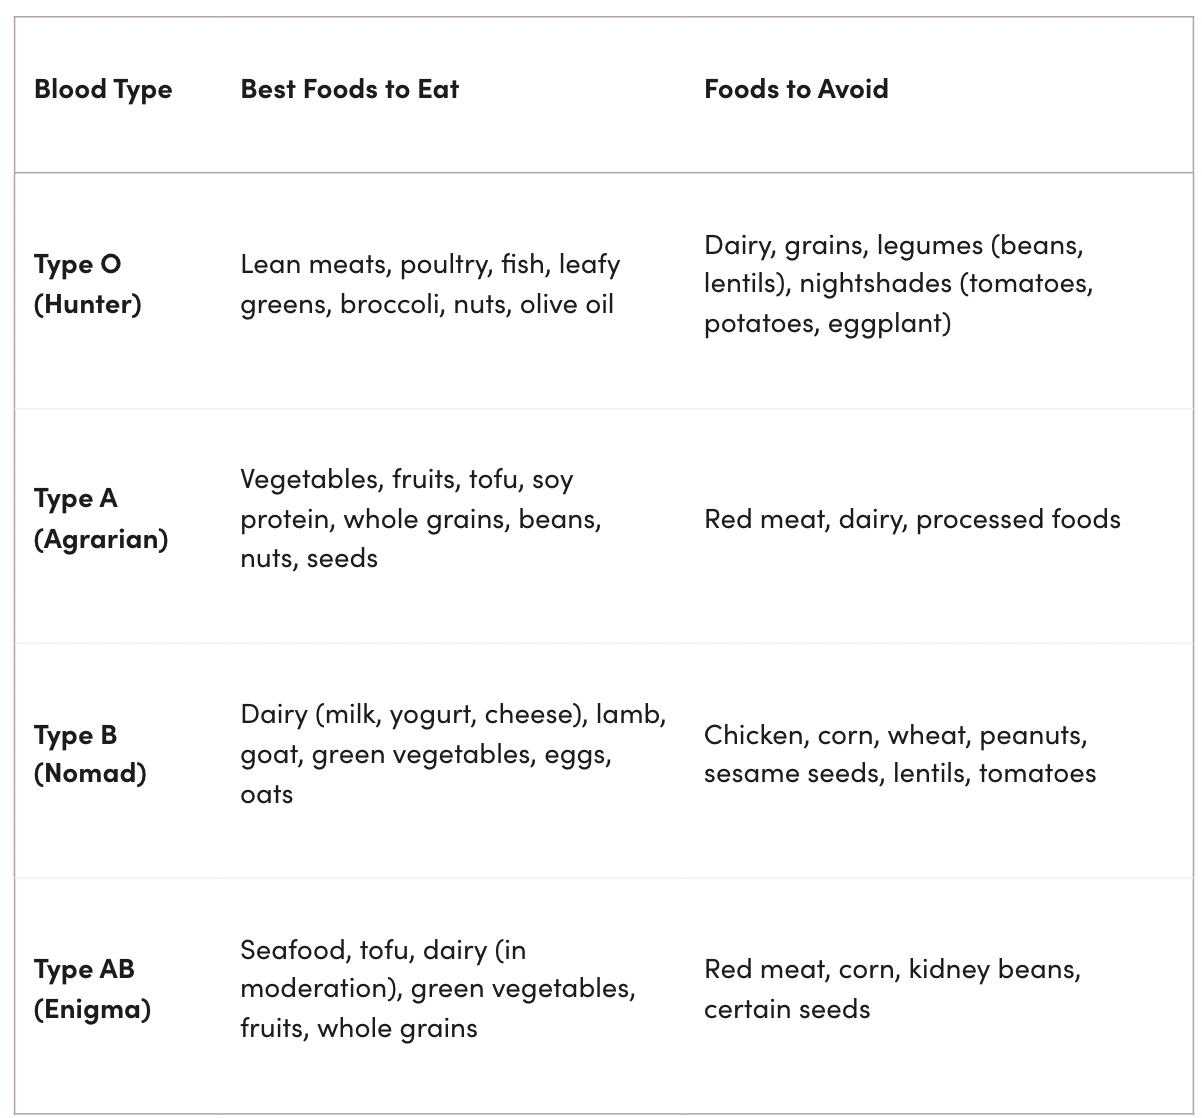This screenshot has height=1118, width=1202.
Task: Click the Type B best foods cell
Action: pyautogui.click(x=452, y=754)
